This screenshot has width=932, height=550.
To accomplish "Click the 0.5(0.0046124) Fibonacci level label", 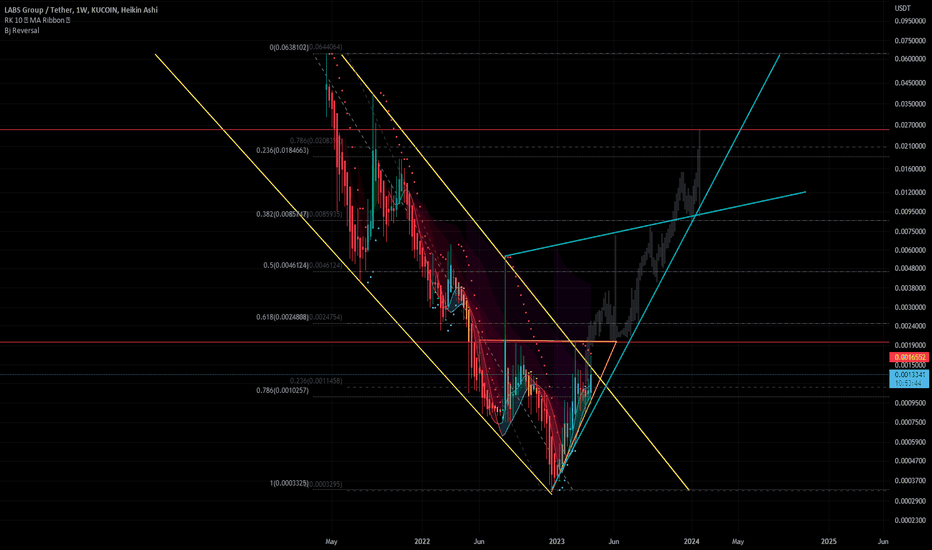I will pyautogui.click(x=286, y=265).
